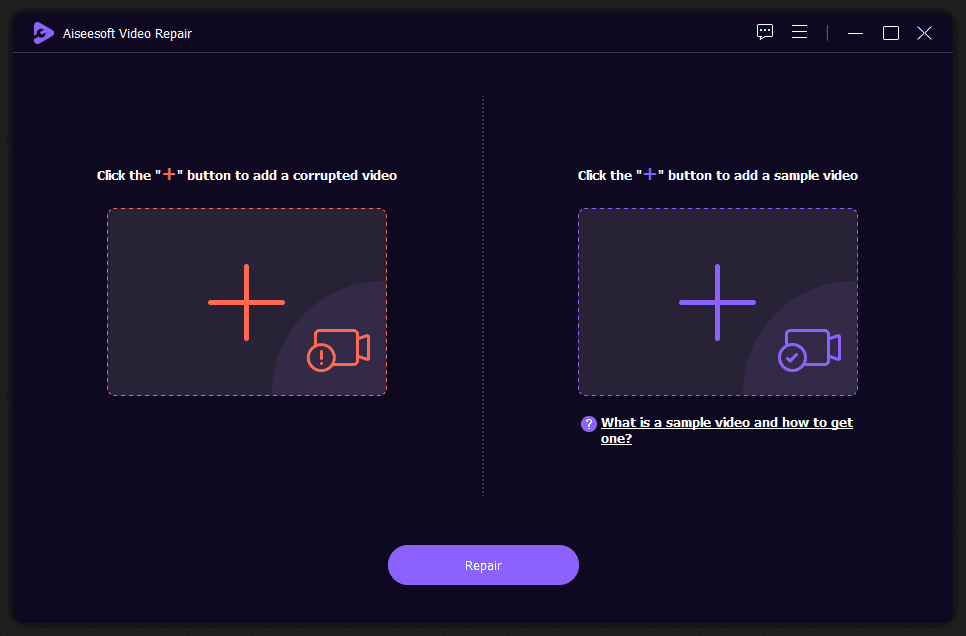Start repair with the Repair button
The image size is (966, 636).
click(x=483, y=565)
